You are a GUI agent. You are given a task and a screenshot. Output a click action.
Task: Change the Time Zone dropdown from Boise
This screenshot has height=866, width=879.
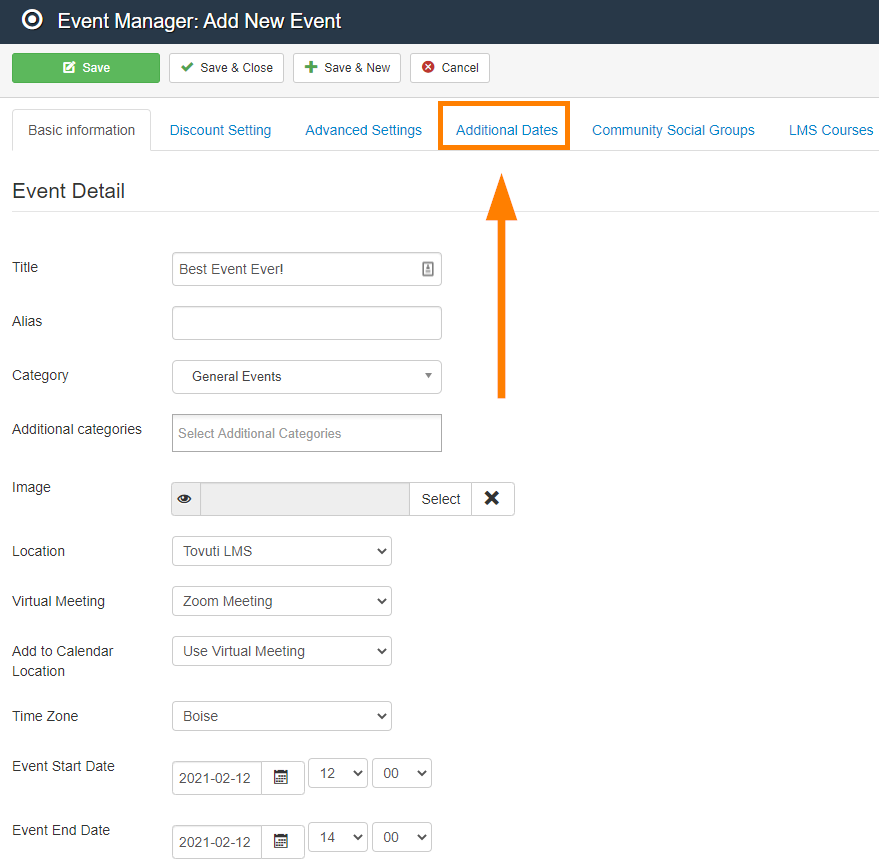pos(281,716)
